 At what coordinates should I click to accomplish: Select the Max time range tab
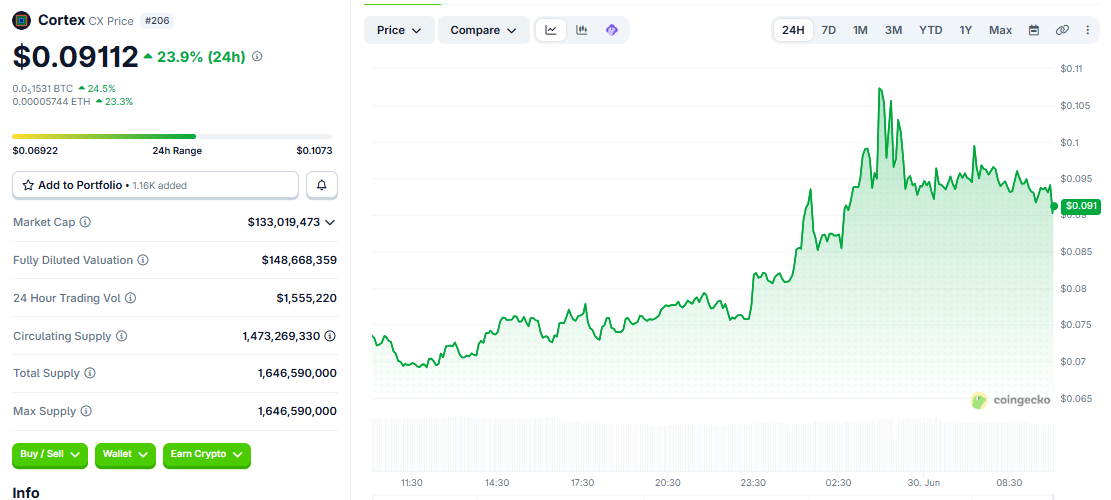pyautogui.click(x=1000, y=30)
